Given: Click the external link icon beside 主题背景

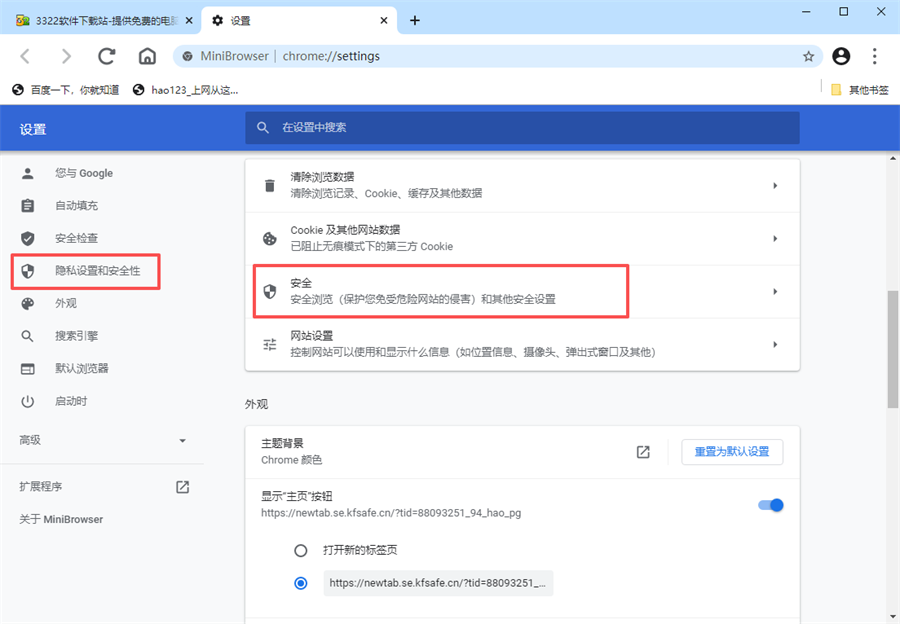Looking at the screenshot, I should pyautogui.click(x=641, y=452).
